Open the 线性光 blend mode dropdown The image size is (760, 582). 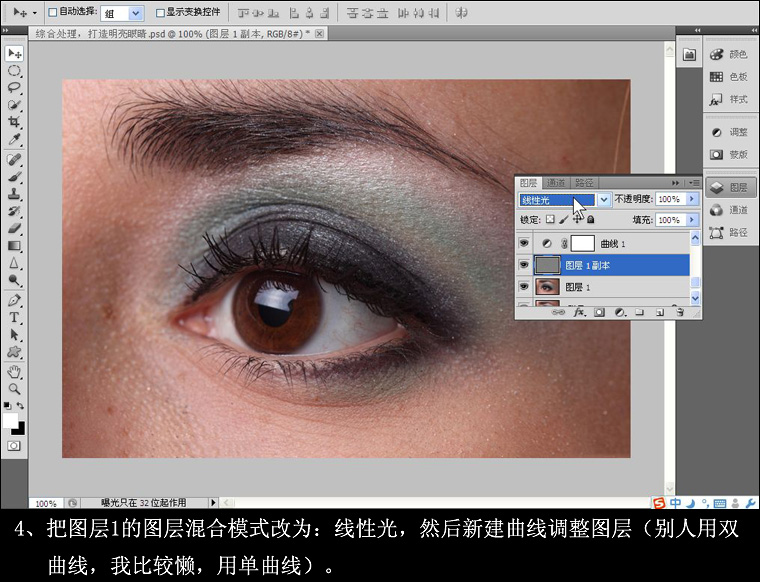pos(565,199)
